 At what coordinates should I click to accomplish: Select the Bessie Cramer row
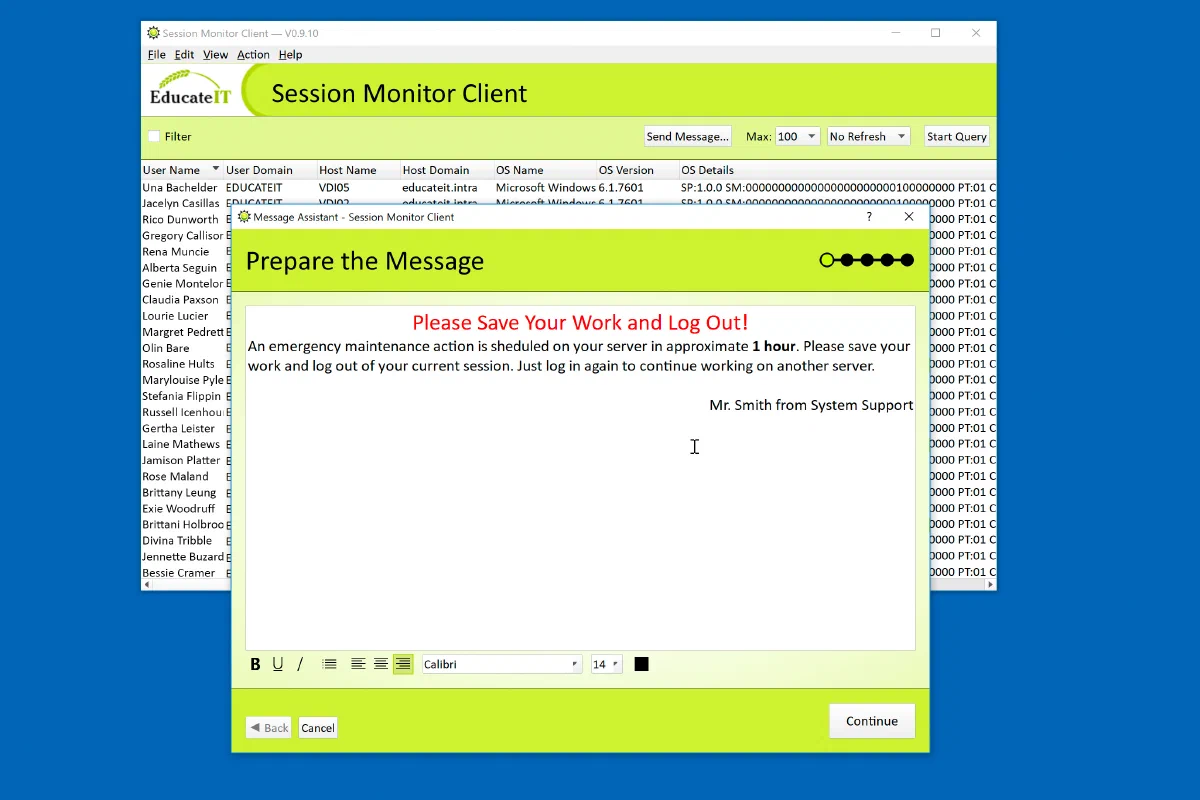(x=186, y=573)
